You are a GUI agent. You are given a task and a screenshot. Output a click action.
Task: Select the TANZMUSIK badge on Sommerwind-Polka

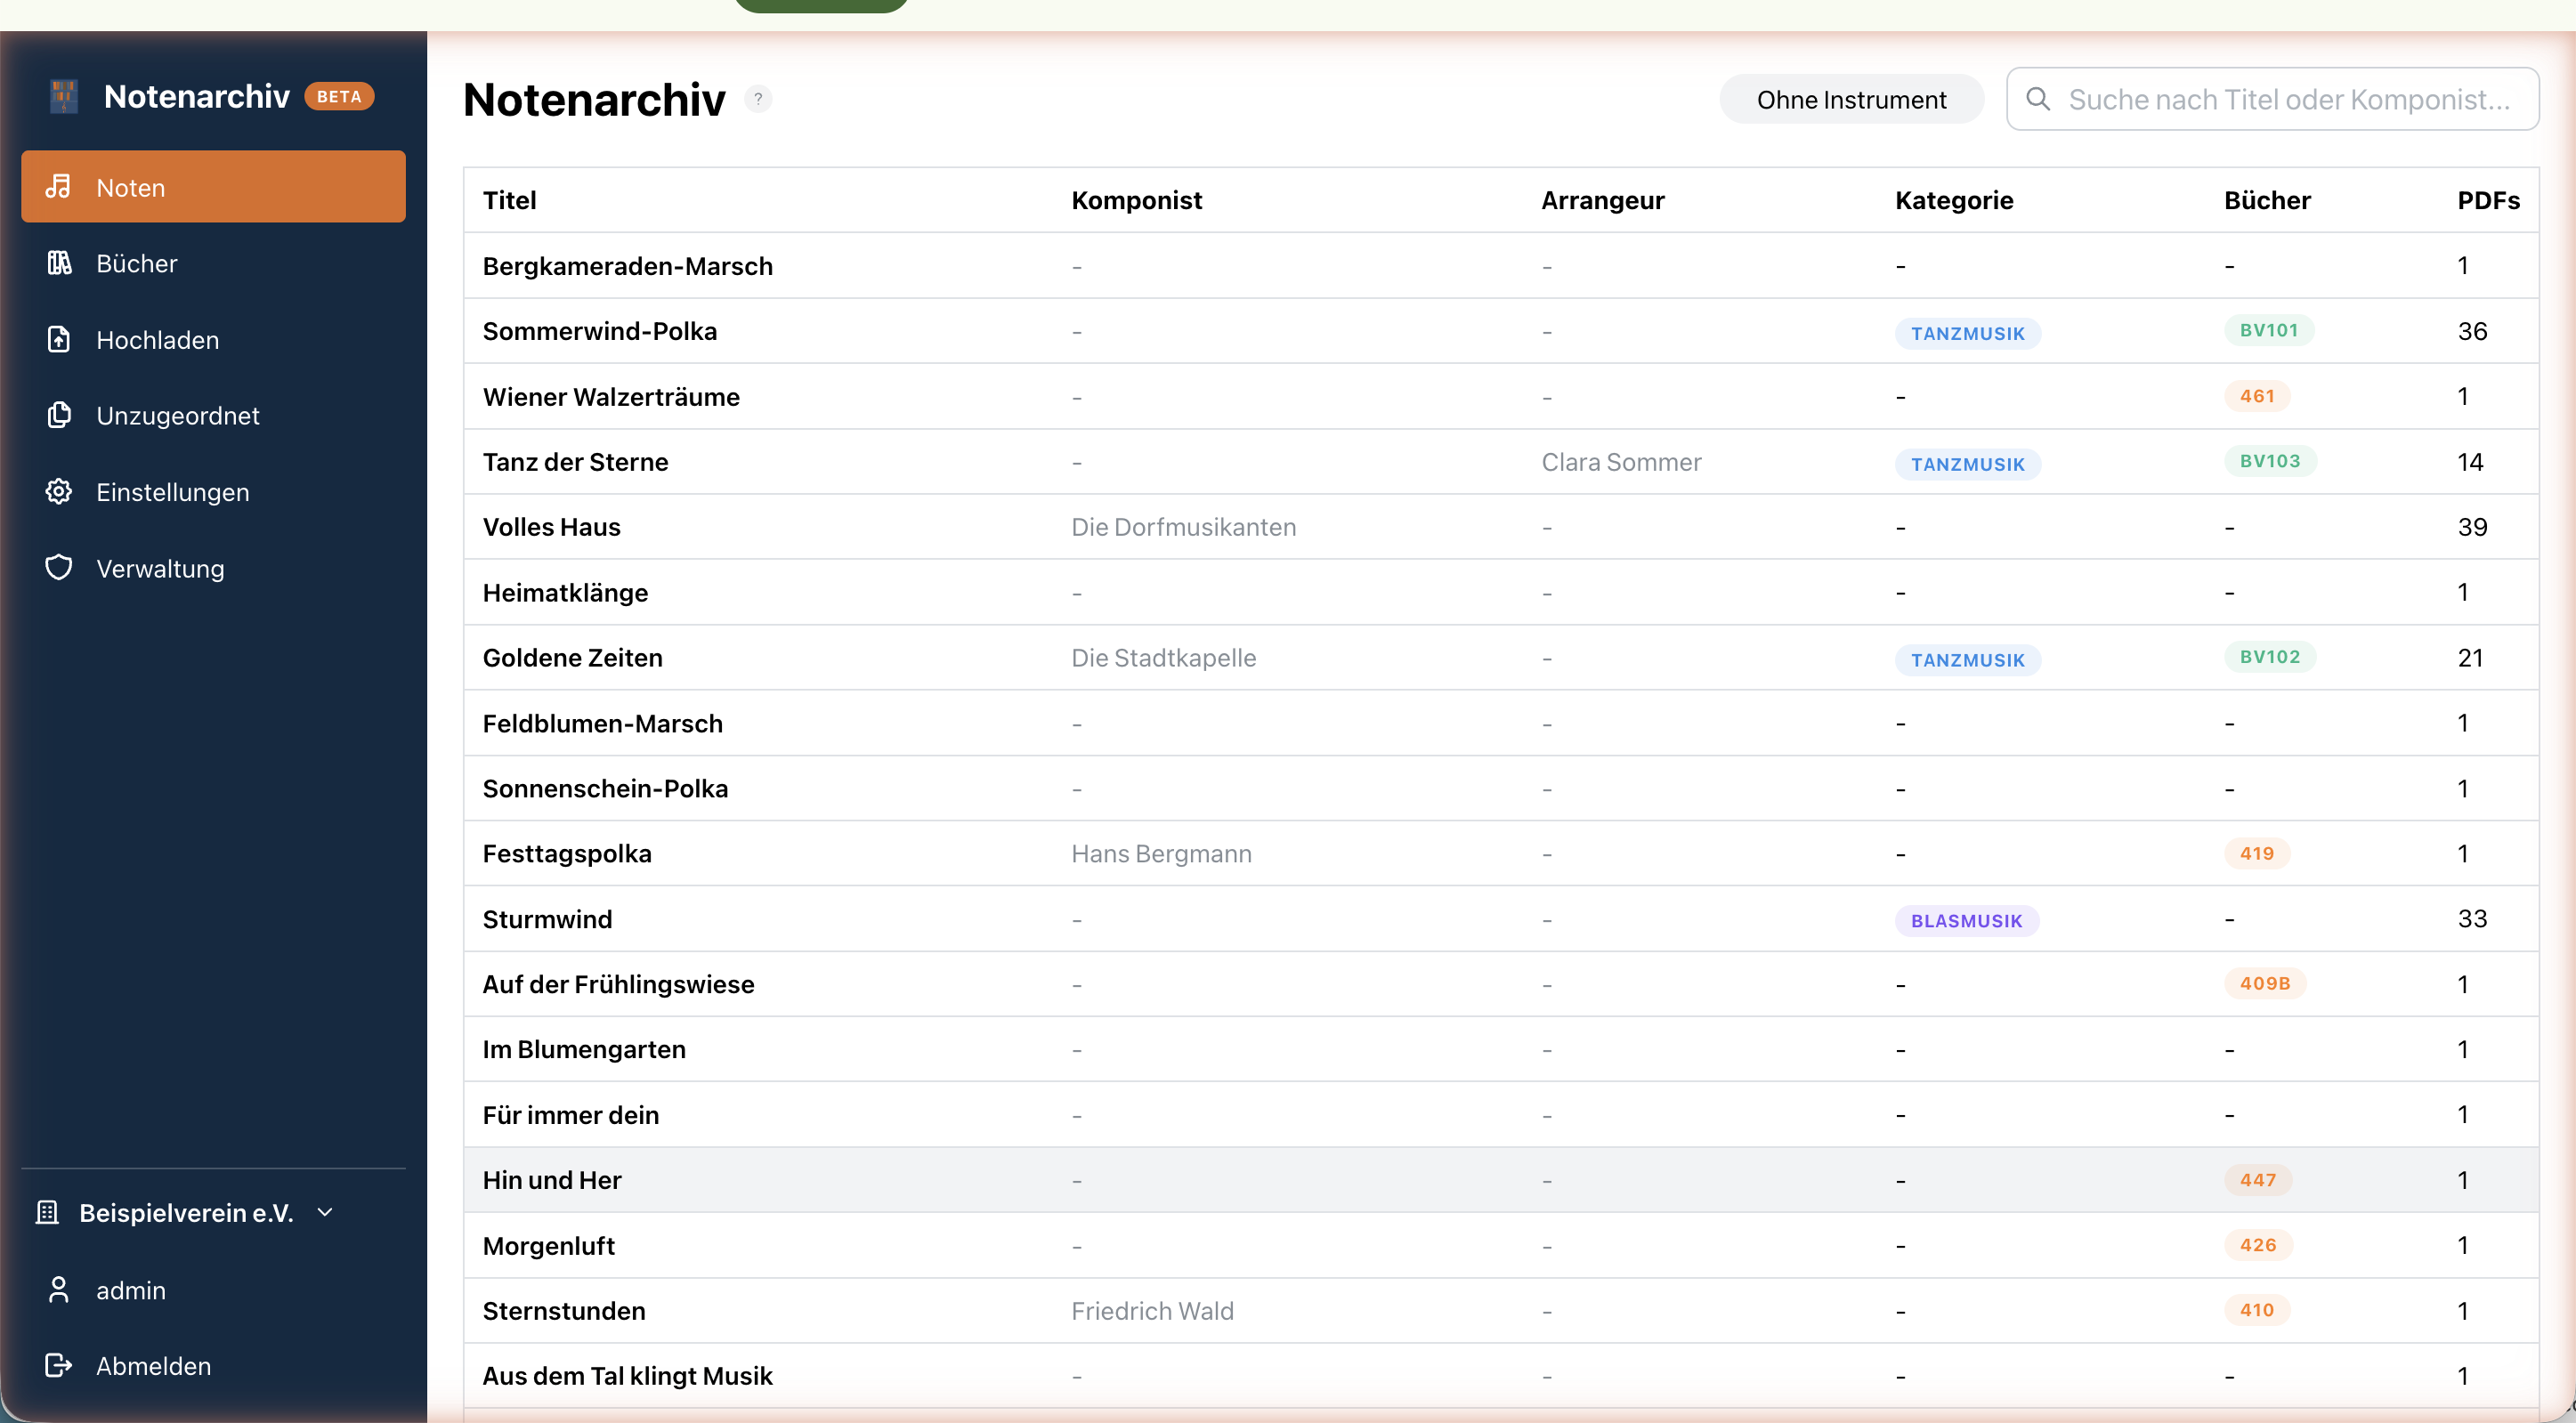pos(1967,332)
